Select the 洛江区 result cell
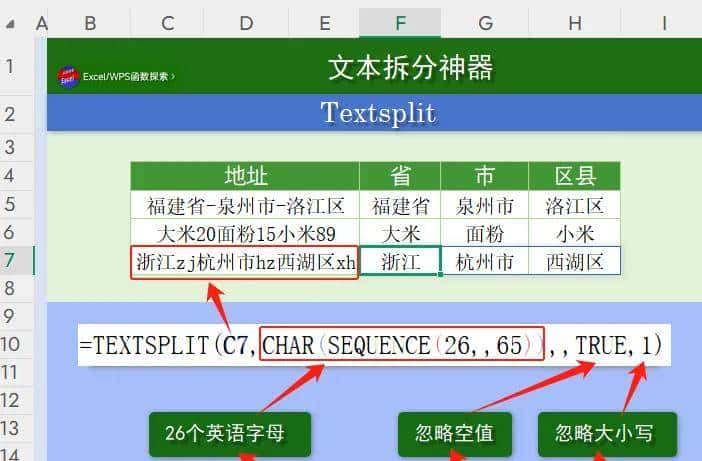The height and width of the screenshot is (461, 702). click(575, 205)
